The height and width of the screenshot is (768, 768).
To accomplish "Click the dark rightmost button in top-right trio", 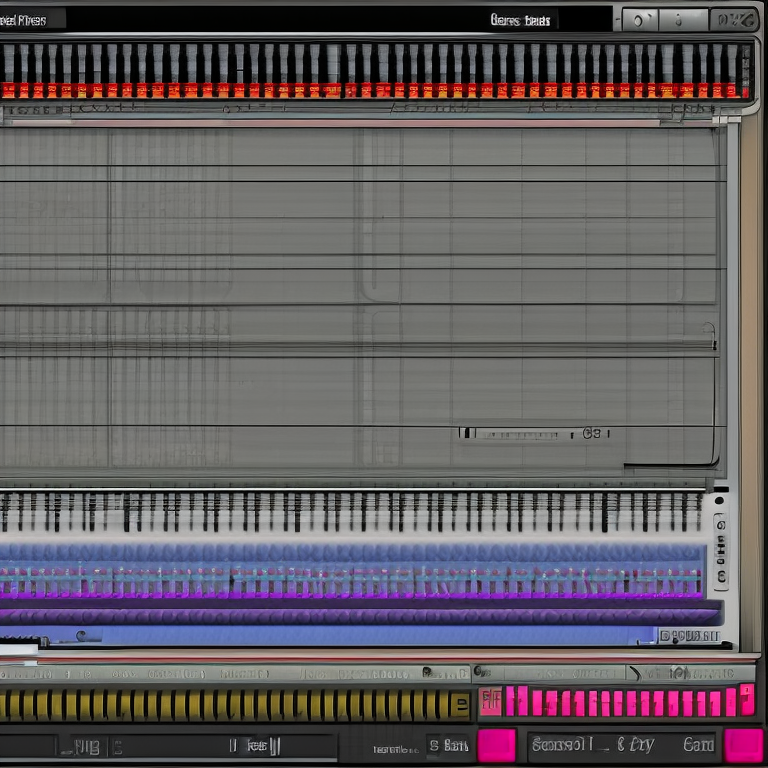I will [x=734, y=20].
